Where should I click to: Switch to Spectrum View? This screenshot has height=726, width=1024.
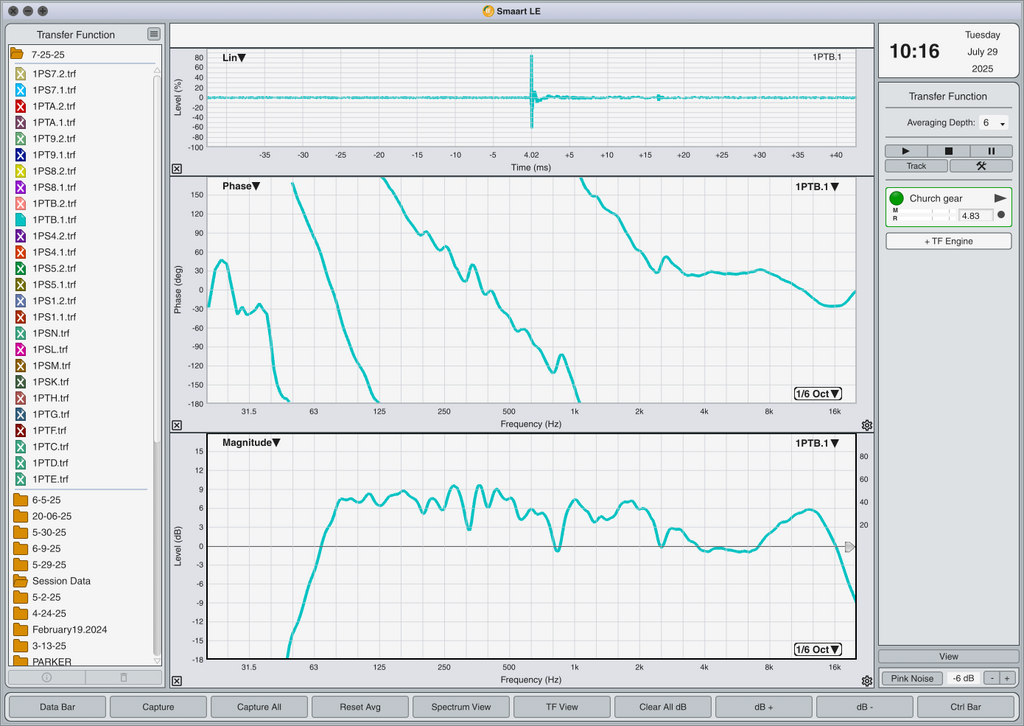461,706
